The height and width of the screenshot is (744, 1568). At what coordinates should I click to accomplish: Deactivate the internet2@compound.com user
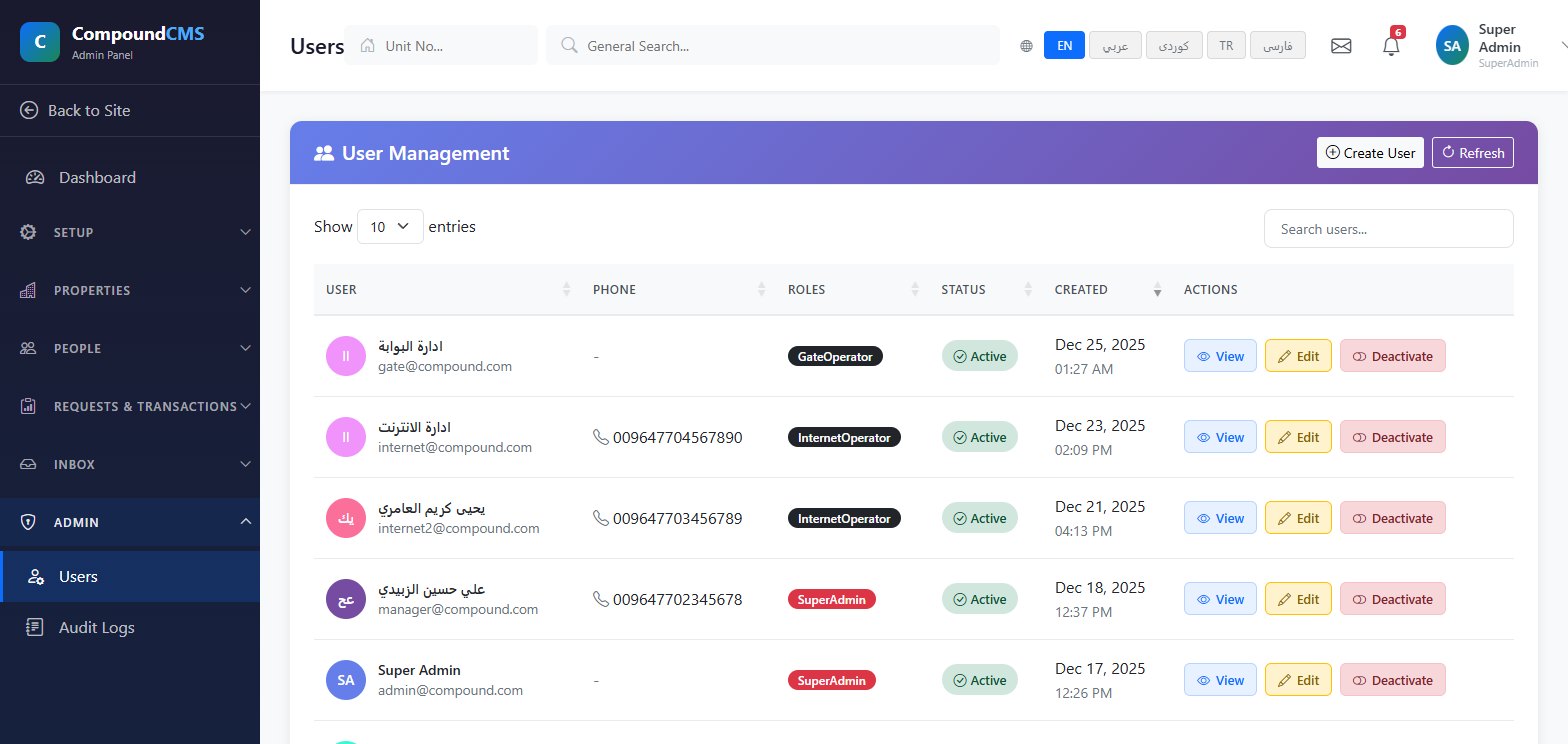coord(1393,518)
